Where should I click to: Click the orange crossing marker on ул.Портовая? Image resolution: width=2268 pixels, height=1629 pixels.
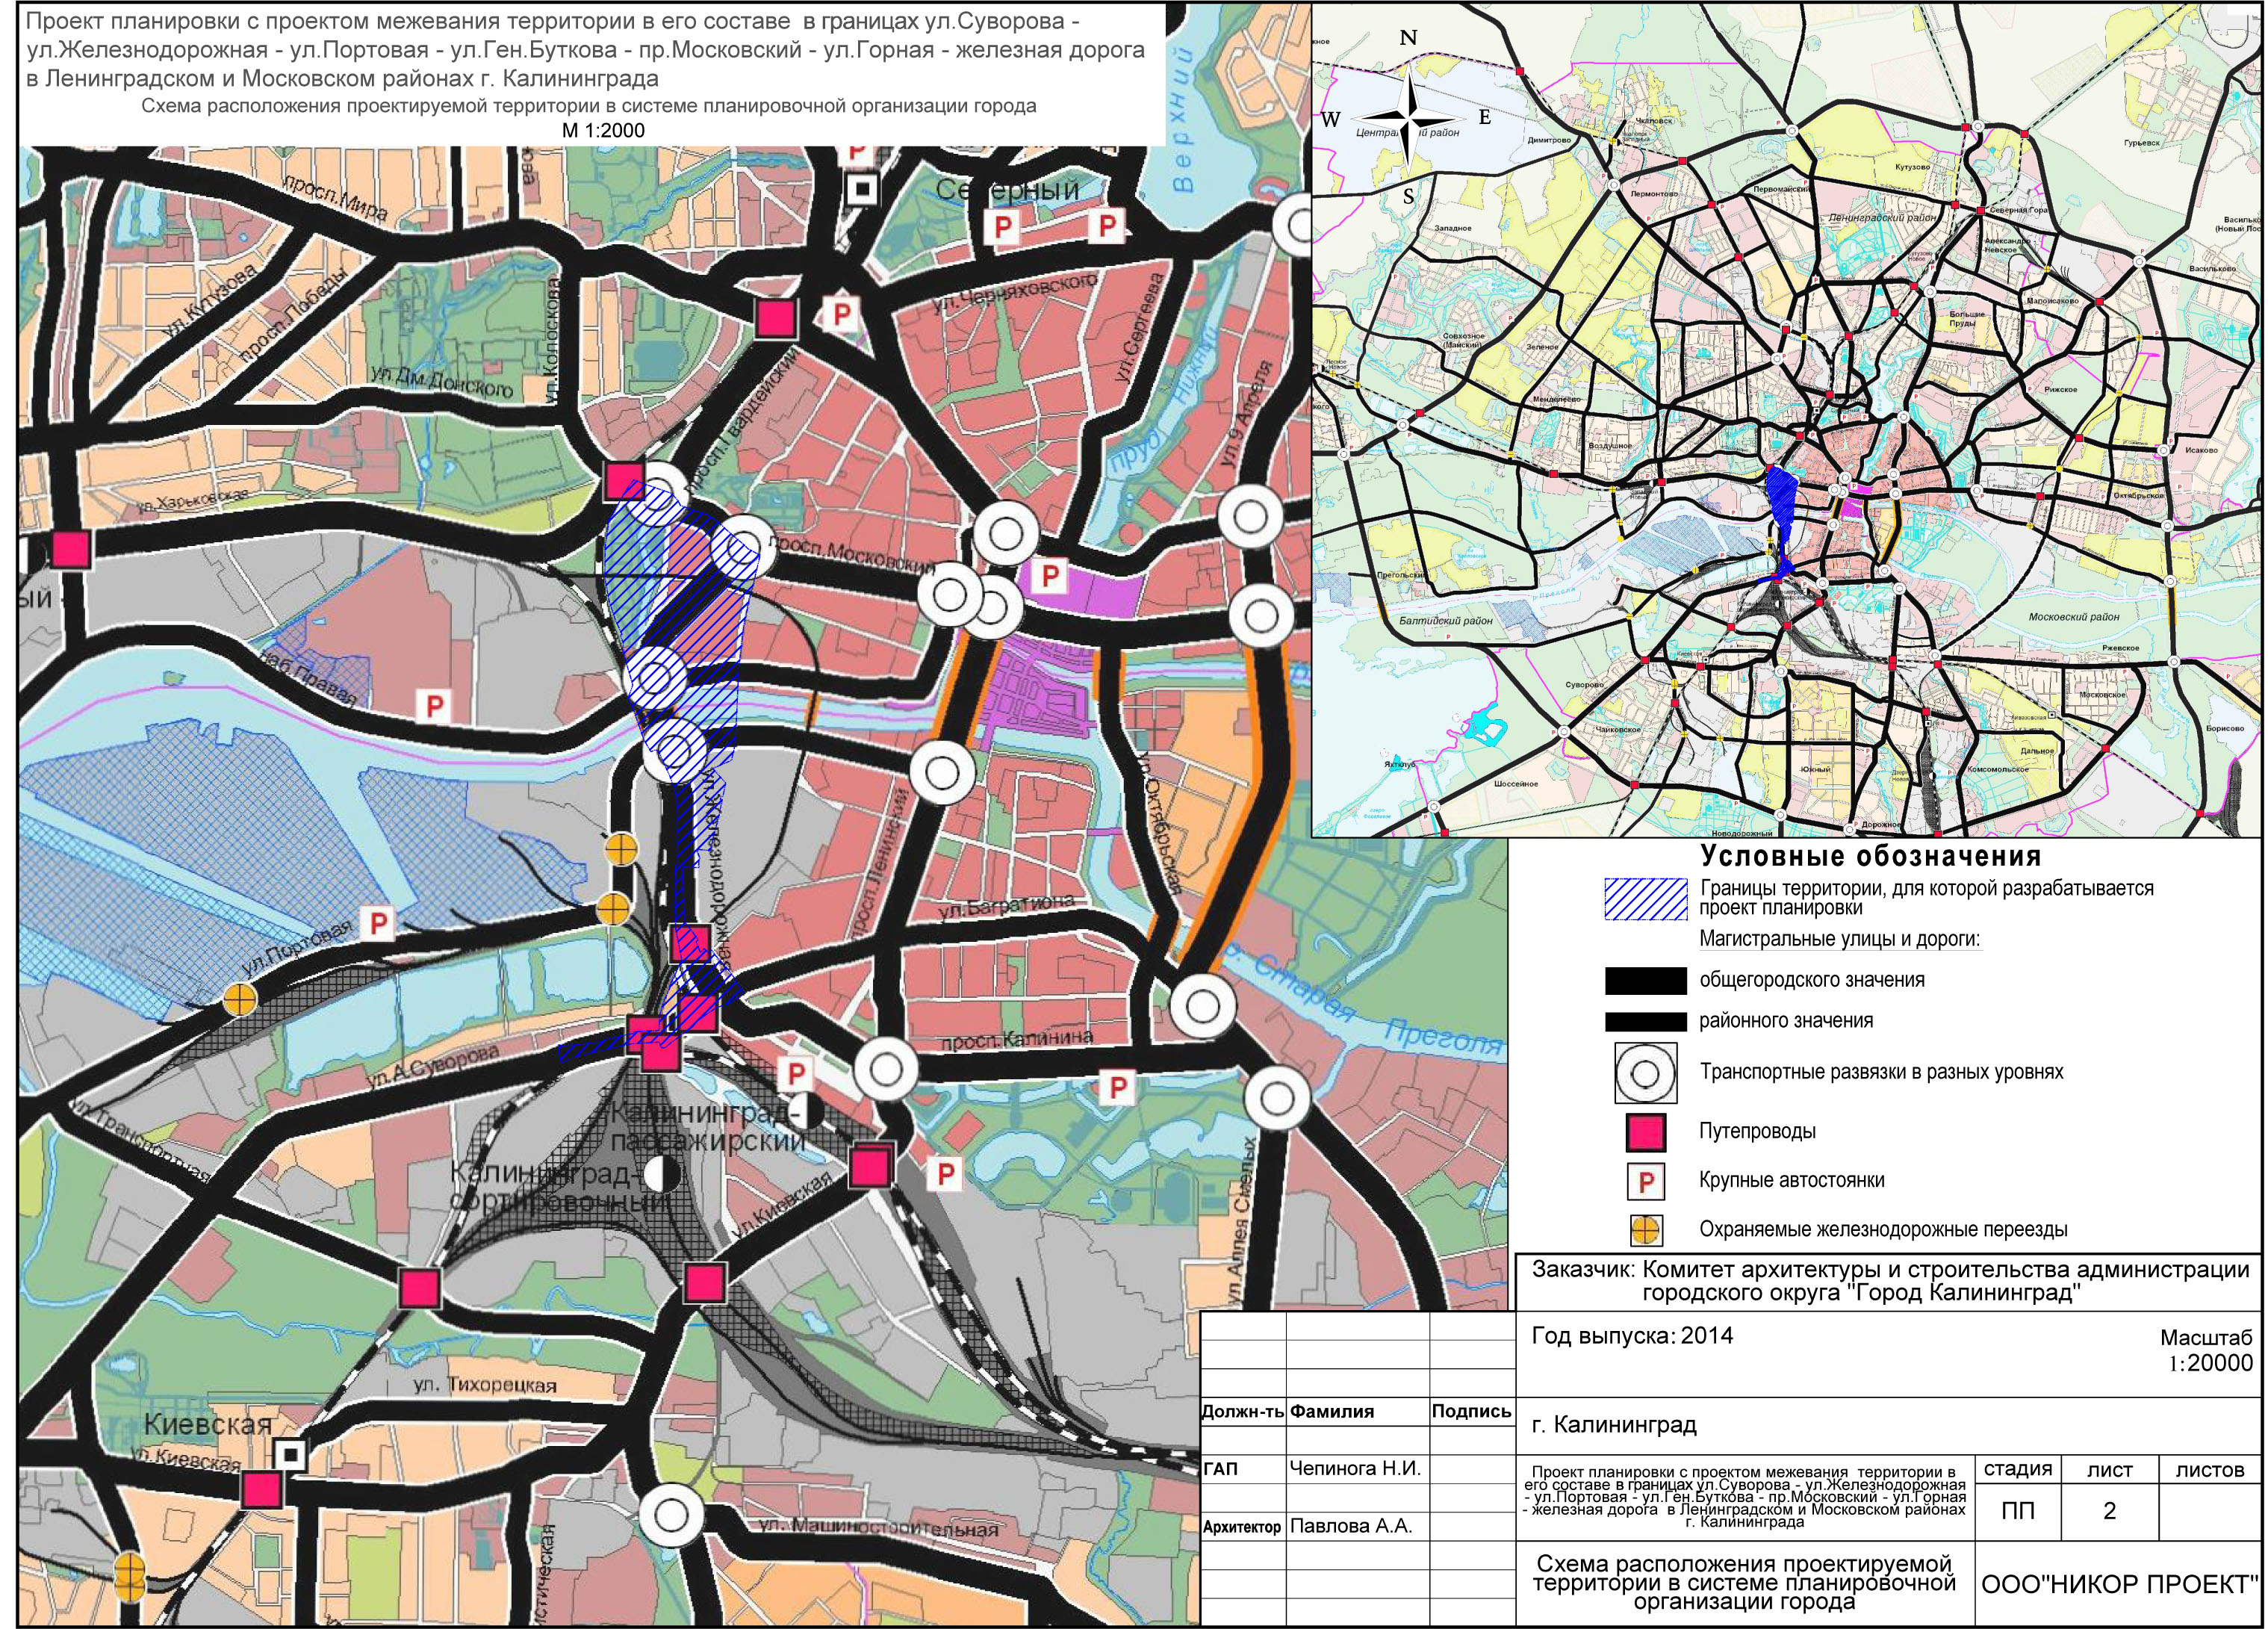pyautogui.click(x=239, y=999)
